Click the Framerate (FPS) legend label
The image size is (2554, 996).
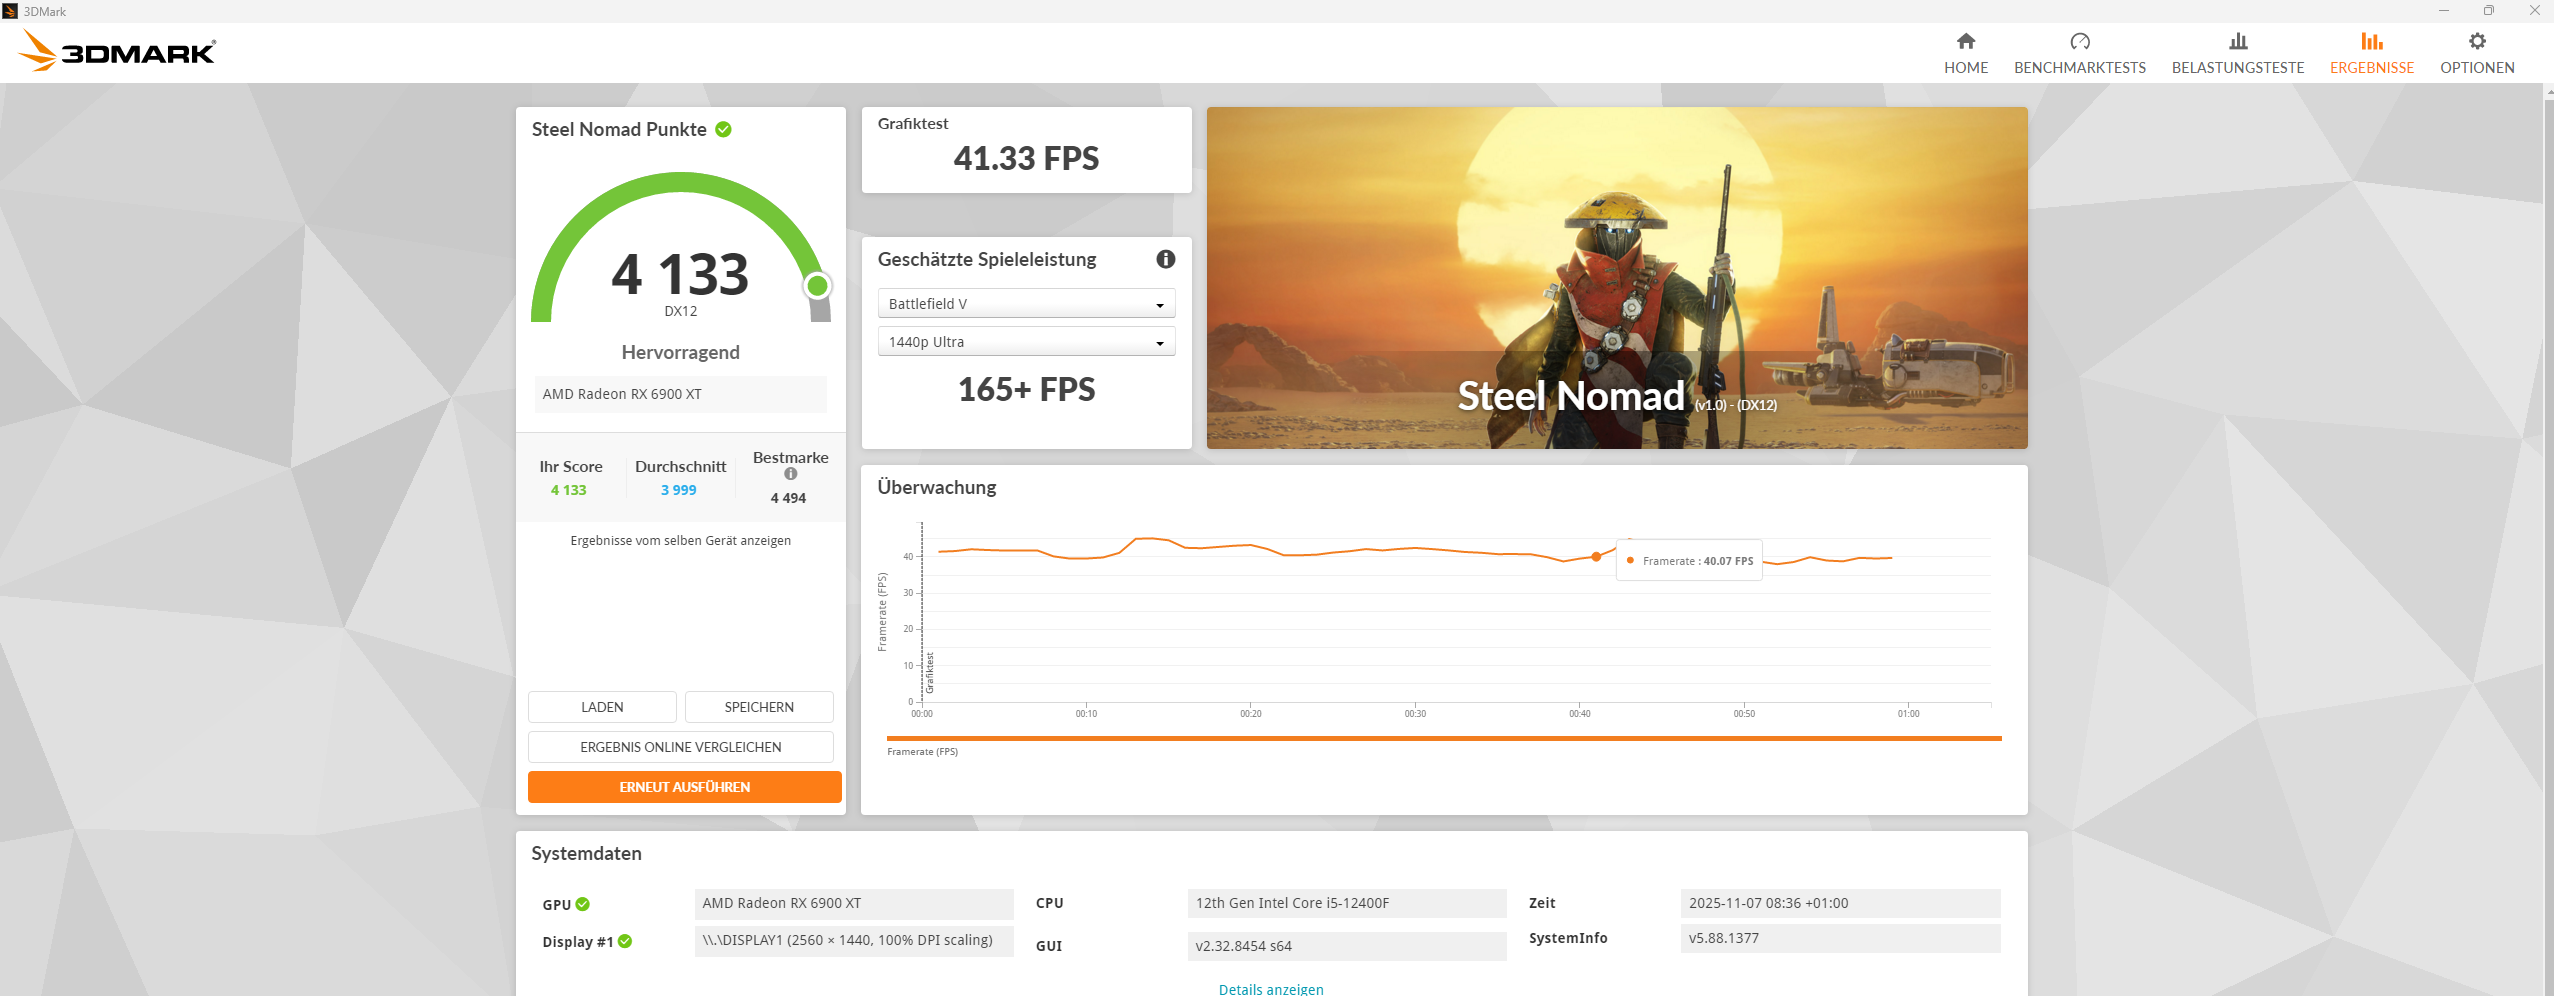[x=922, y=752]
